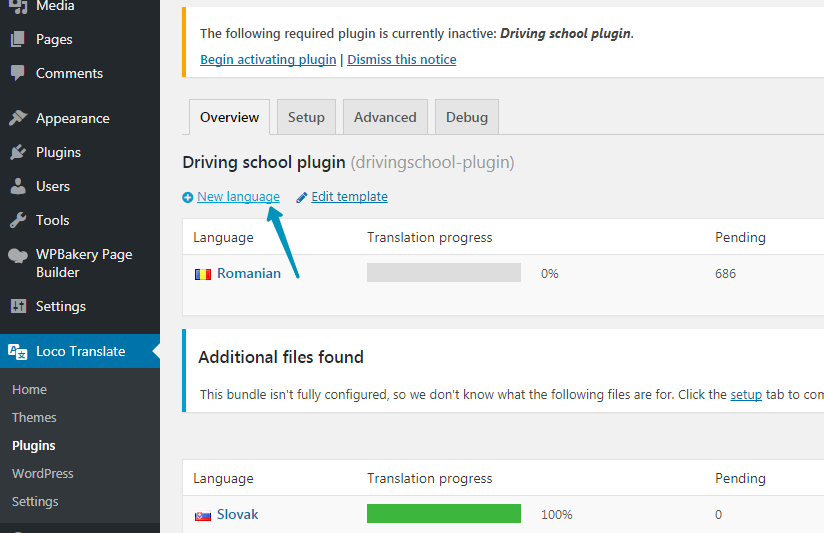Click the Loco Translate sidebar icon
The image size is (824, 533).
17,351
